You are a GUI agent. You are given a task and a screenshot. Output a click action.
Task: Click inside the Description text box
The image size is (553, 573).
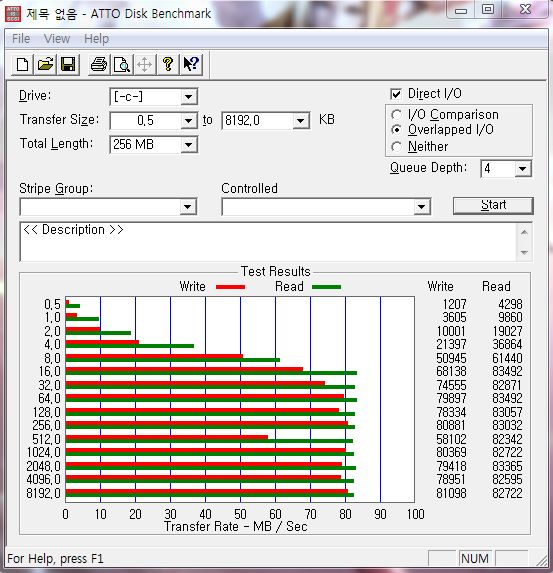268,242
